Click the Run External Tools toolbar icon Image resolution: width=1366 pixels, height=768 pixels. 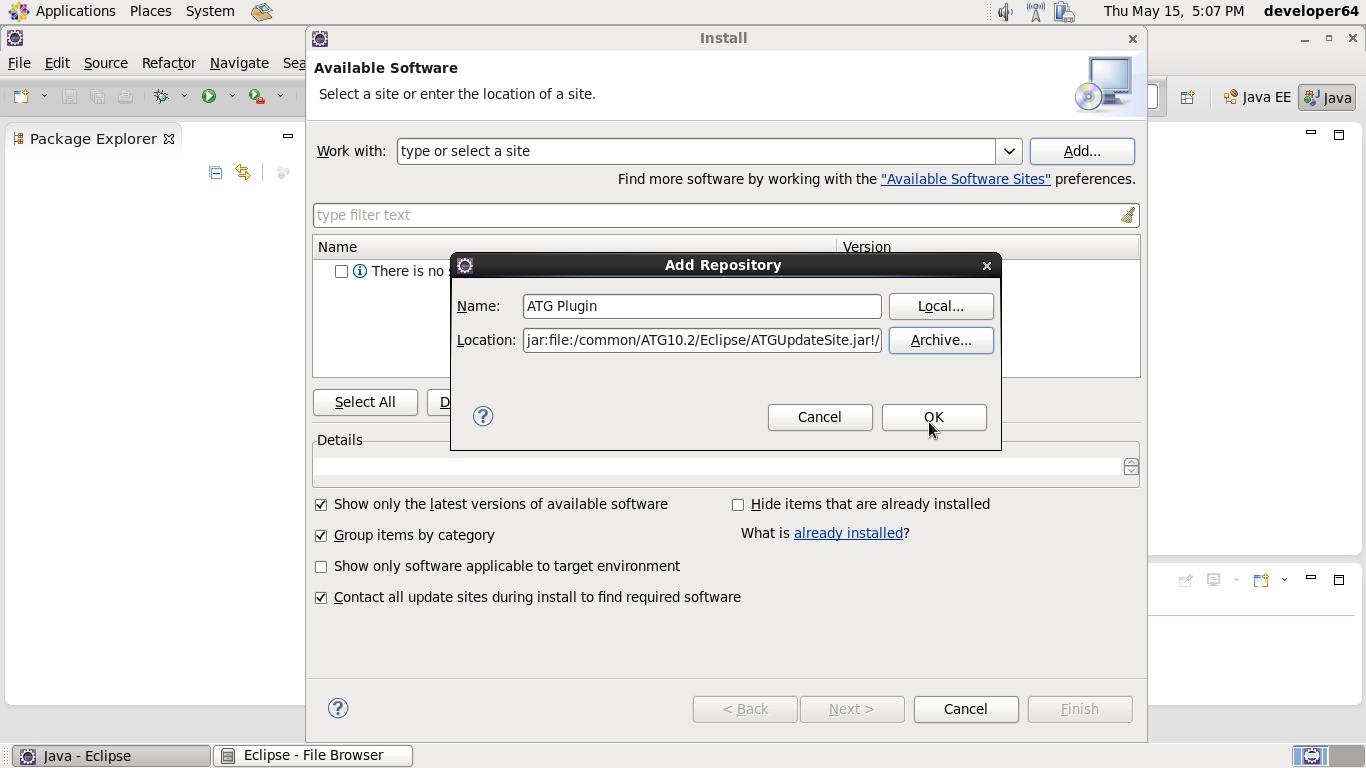coord(257,96)
